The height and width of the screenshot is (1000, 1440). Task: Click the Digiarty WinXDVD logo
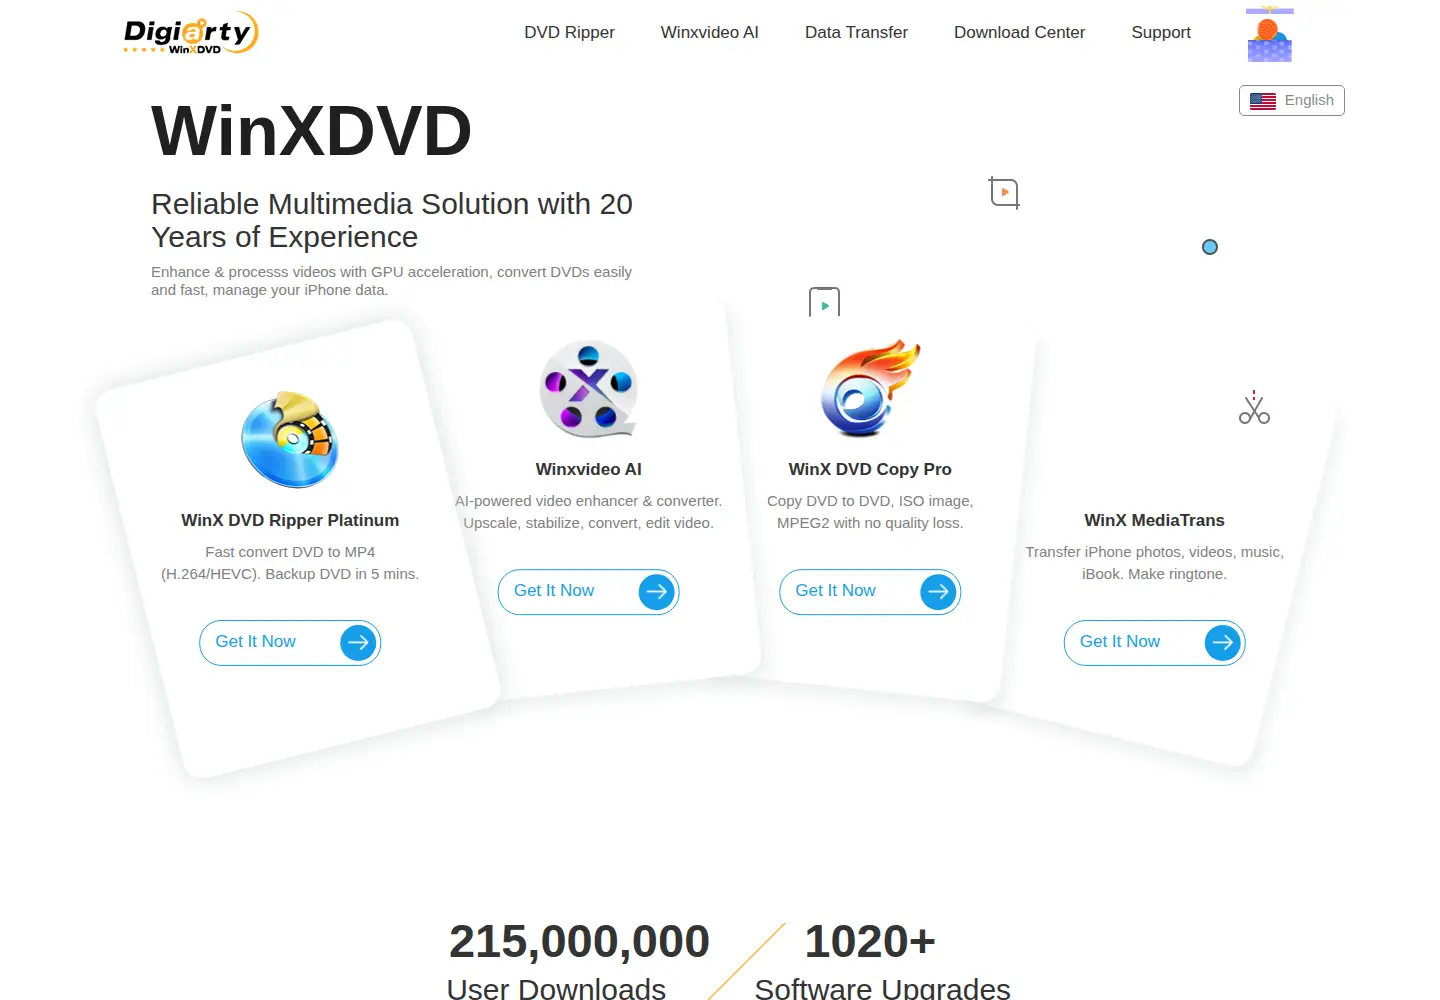coord(191,33)
